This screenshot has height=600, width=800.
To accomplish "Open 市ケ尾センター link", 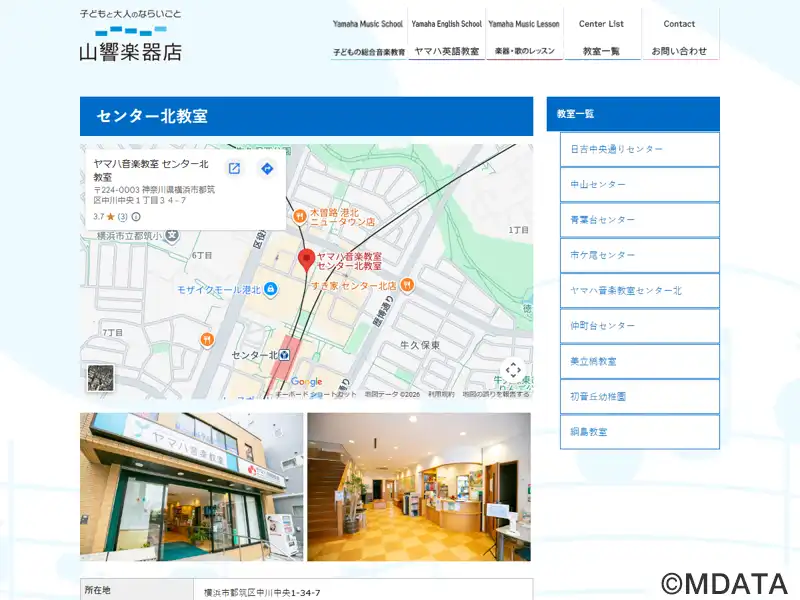I will [x=640, y=255].
